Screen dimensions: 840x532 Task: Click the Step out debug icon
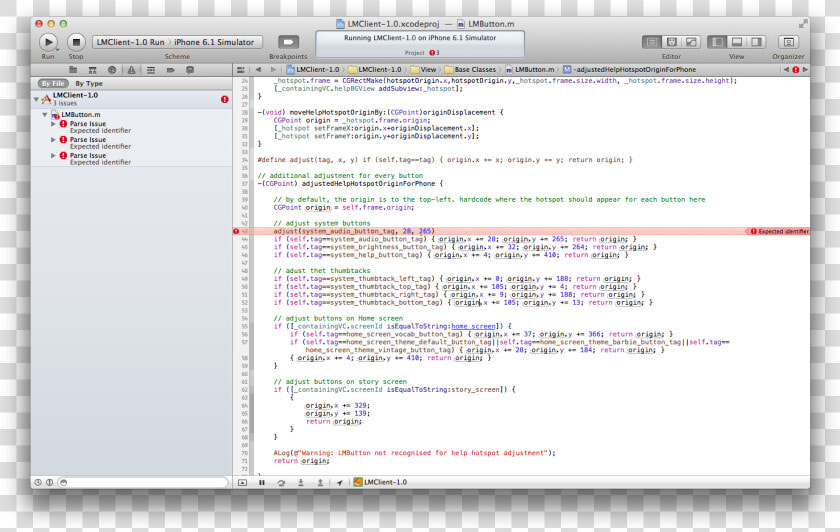(320, 482)
